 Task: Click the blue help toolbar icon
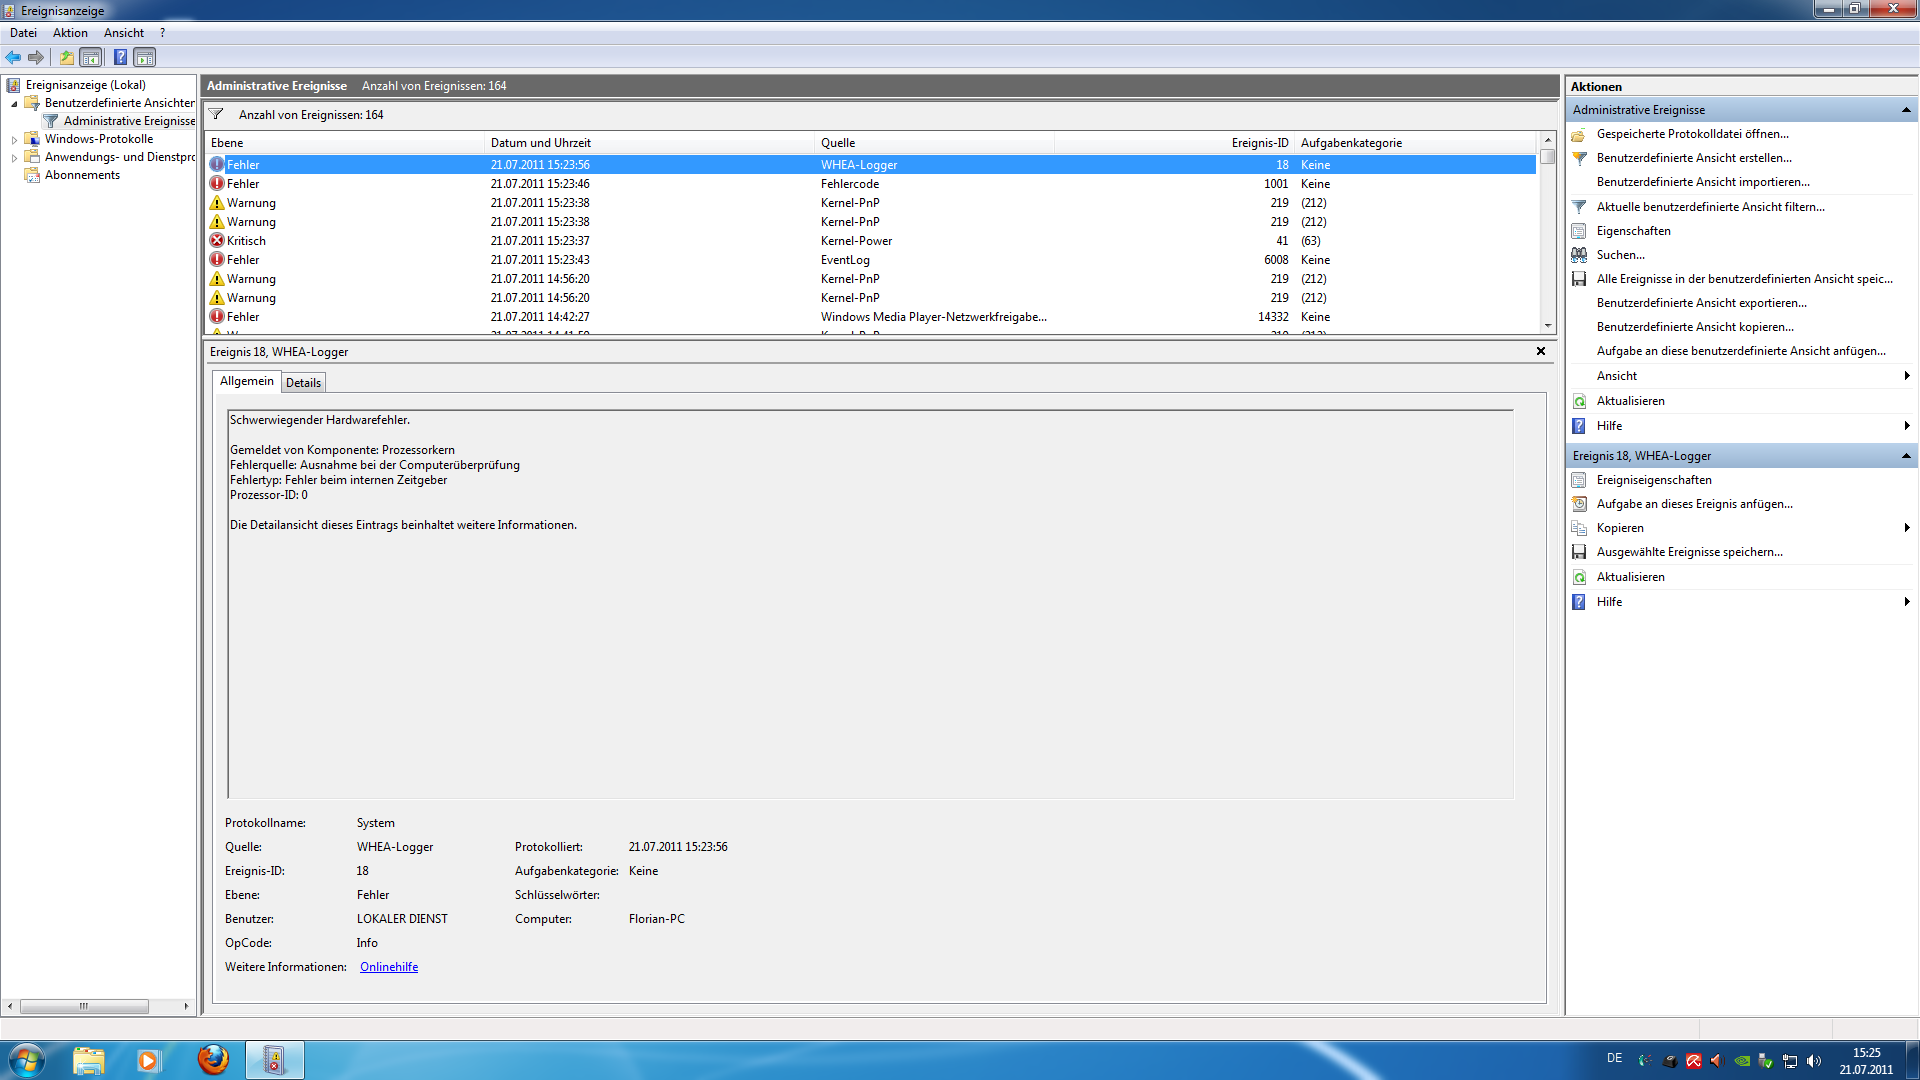click(x=120, y=57)
